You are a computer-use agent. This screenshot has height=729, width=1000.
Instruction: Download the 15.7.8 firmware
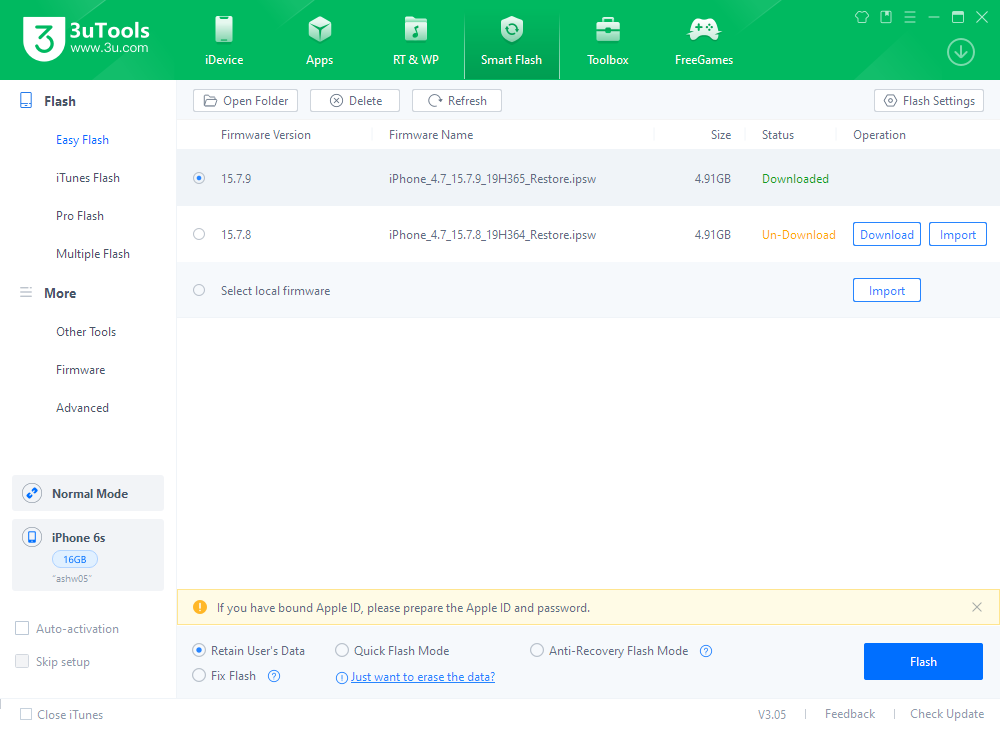886,235
